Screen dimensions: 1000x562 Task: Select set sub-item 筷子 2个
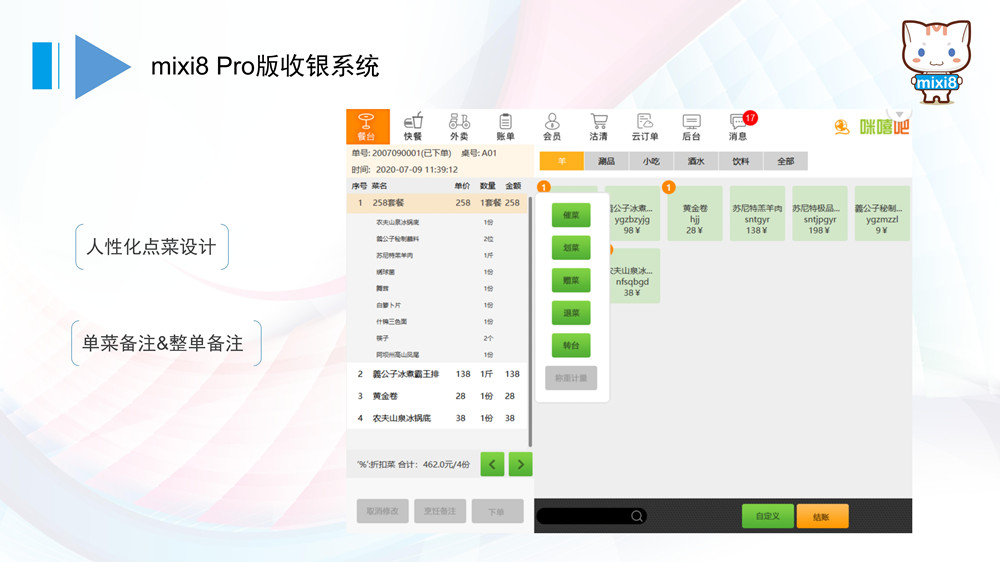[438, 338]
